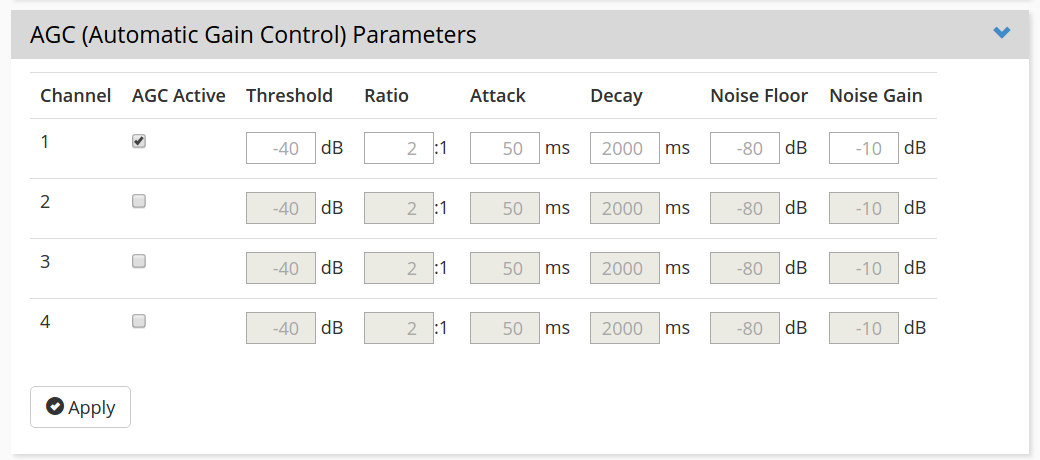Click channel 1 Attack time field
This screenshot has height=460, width=1040.
(504, 148)
